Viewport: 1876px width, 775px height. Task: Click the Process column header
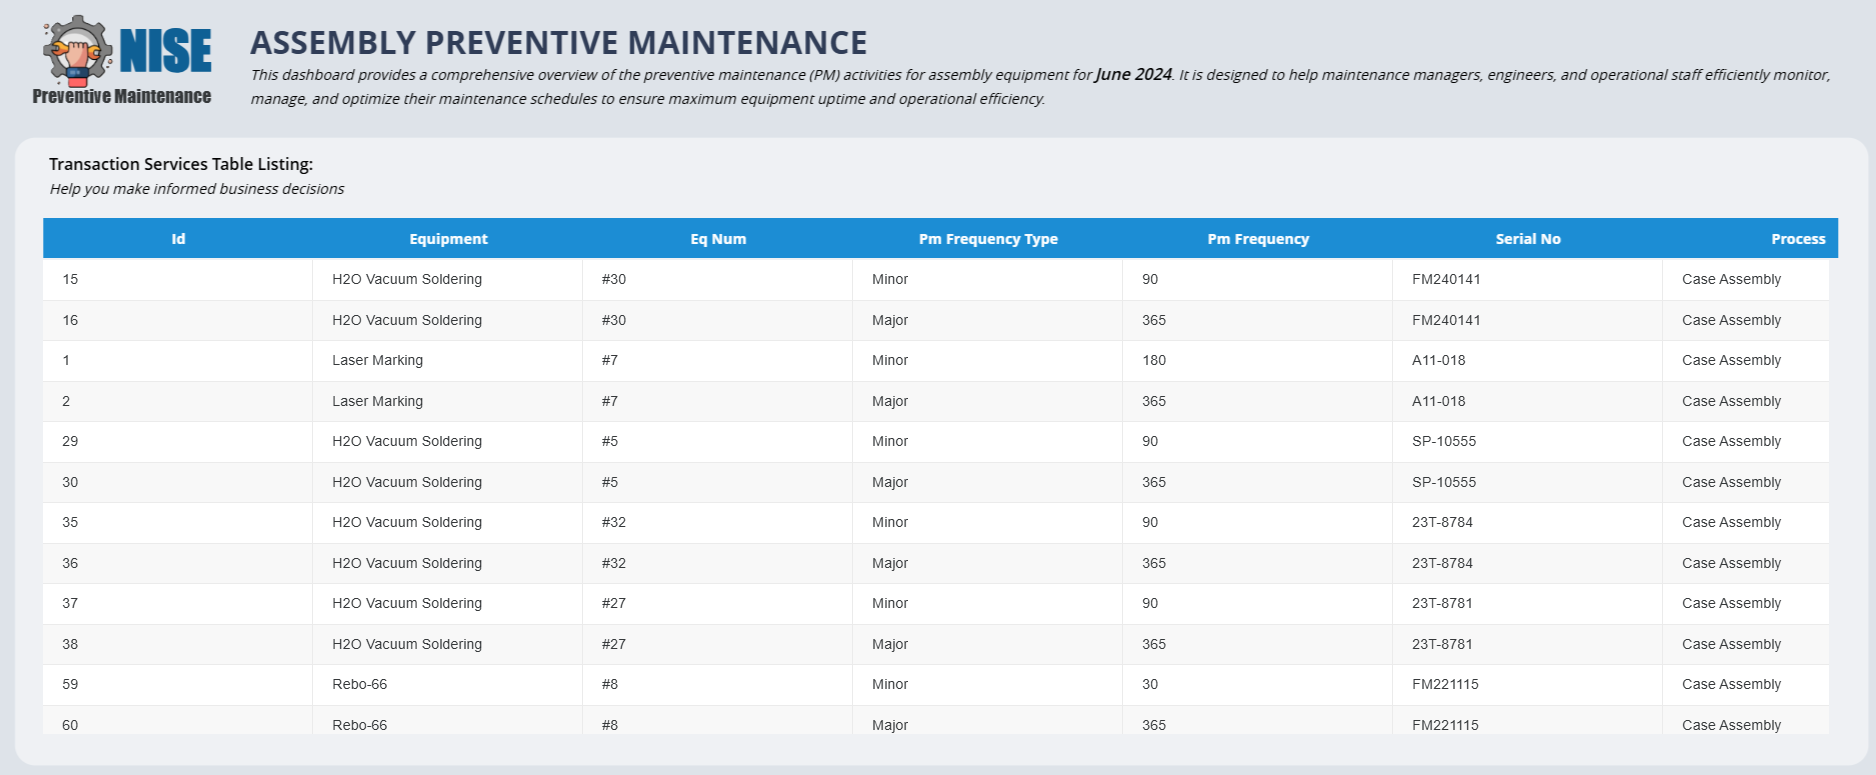point(1797,239)
